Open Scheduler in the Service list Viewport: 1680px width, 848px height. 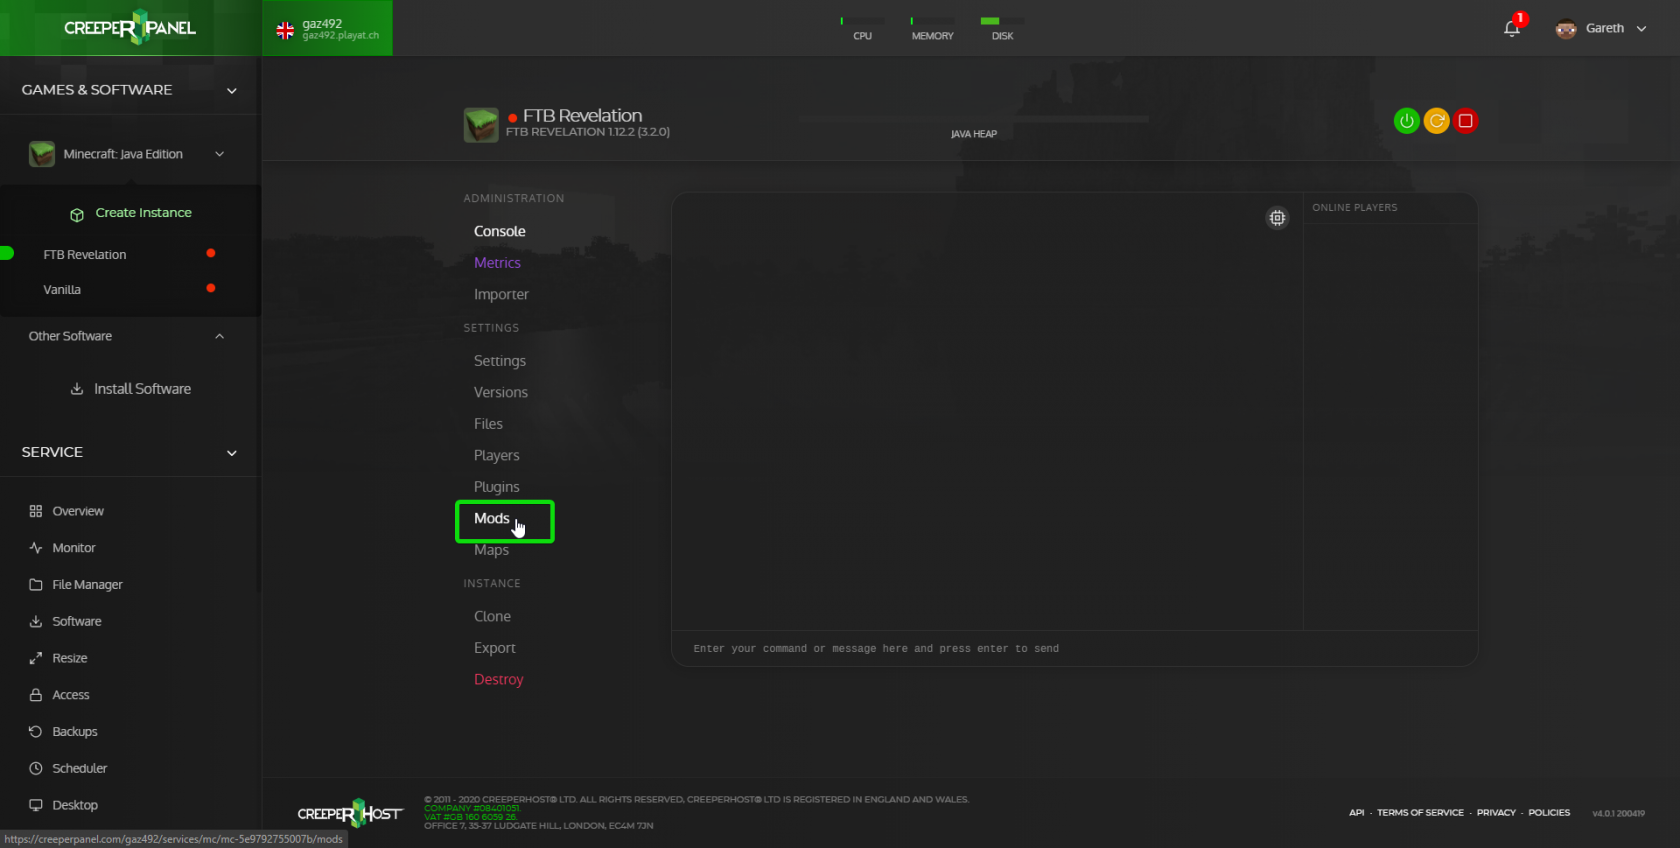point(80,769)
